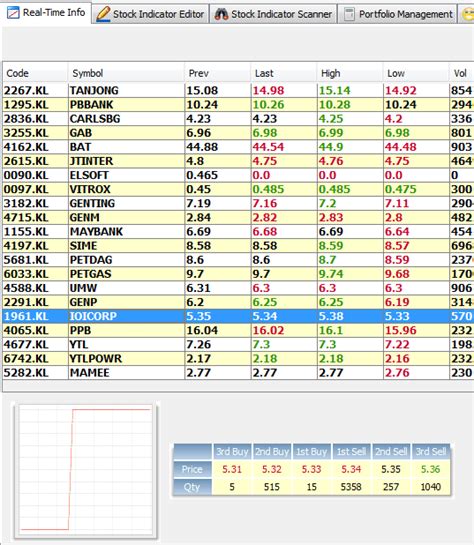474x545 pixels.
Task: Click the 5282.KL code cell
Action: point(35,373)
